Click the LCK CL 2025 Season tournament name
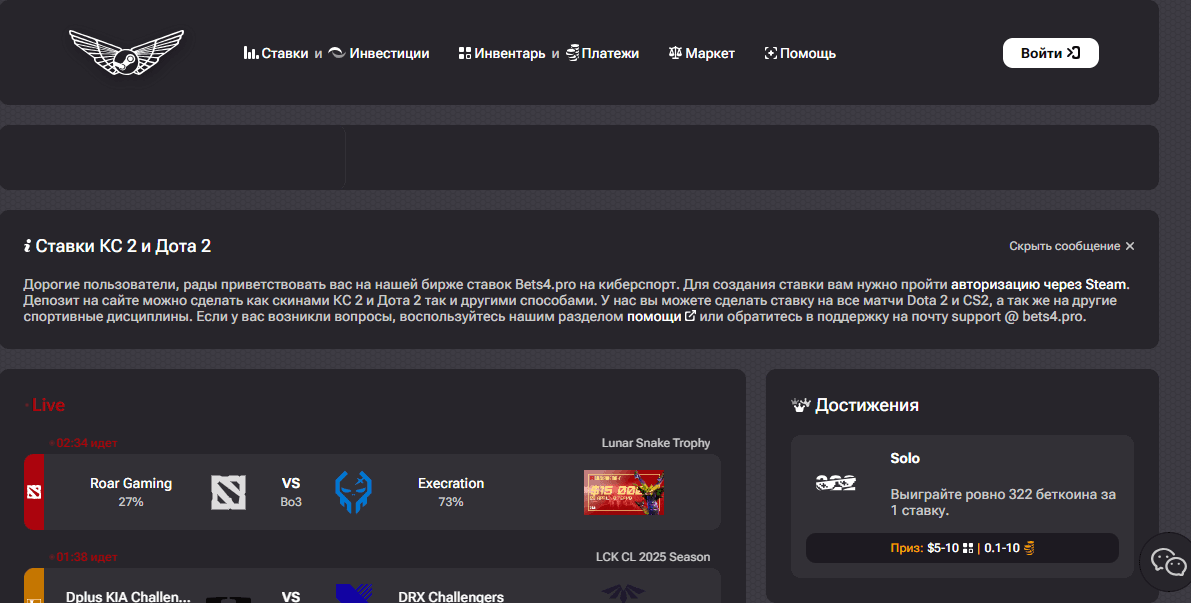Screen dimensions: 1191x603 pos(652,557)
